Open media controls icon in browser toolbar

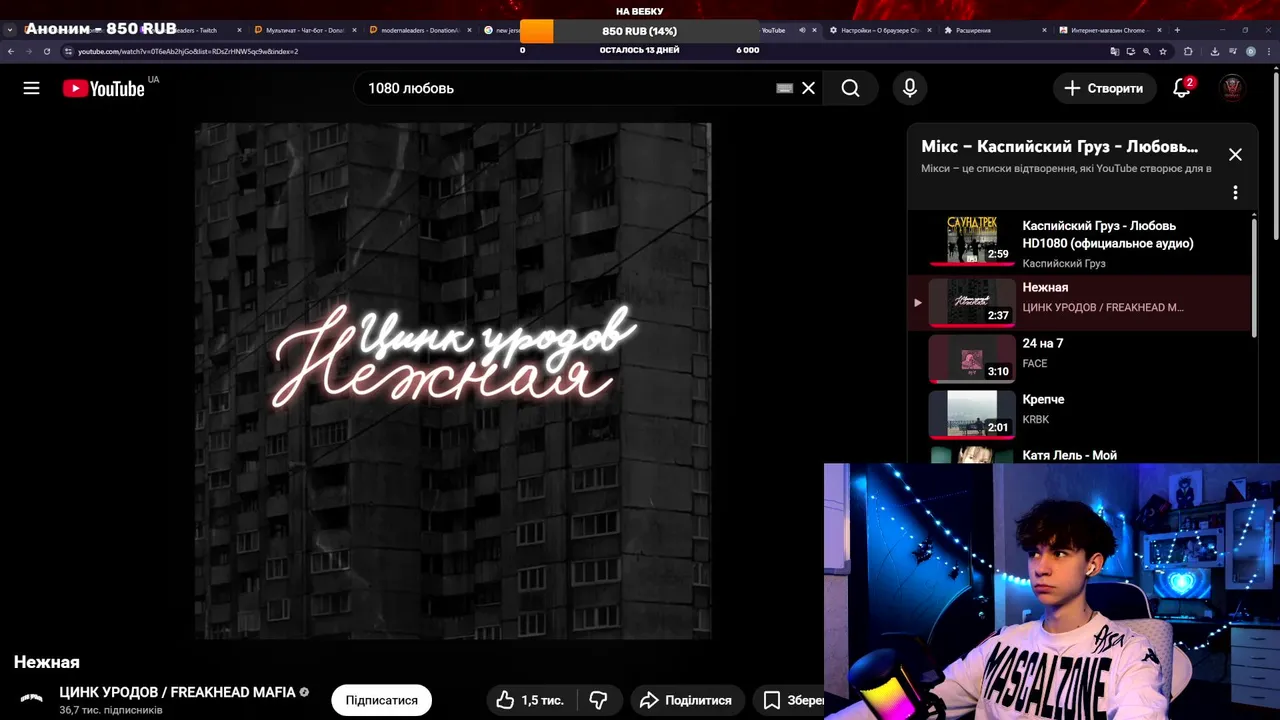click(1232, 51)
